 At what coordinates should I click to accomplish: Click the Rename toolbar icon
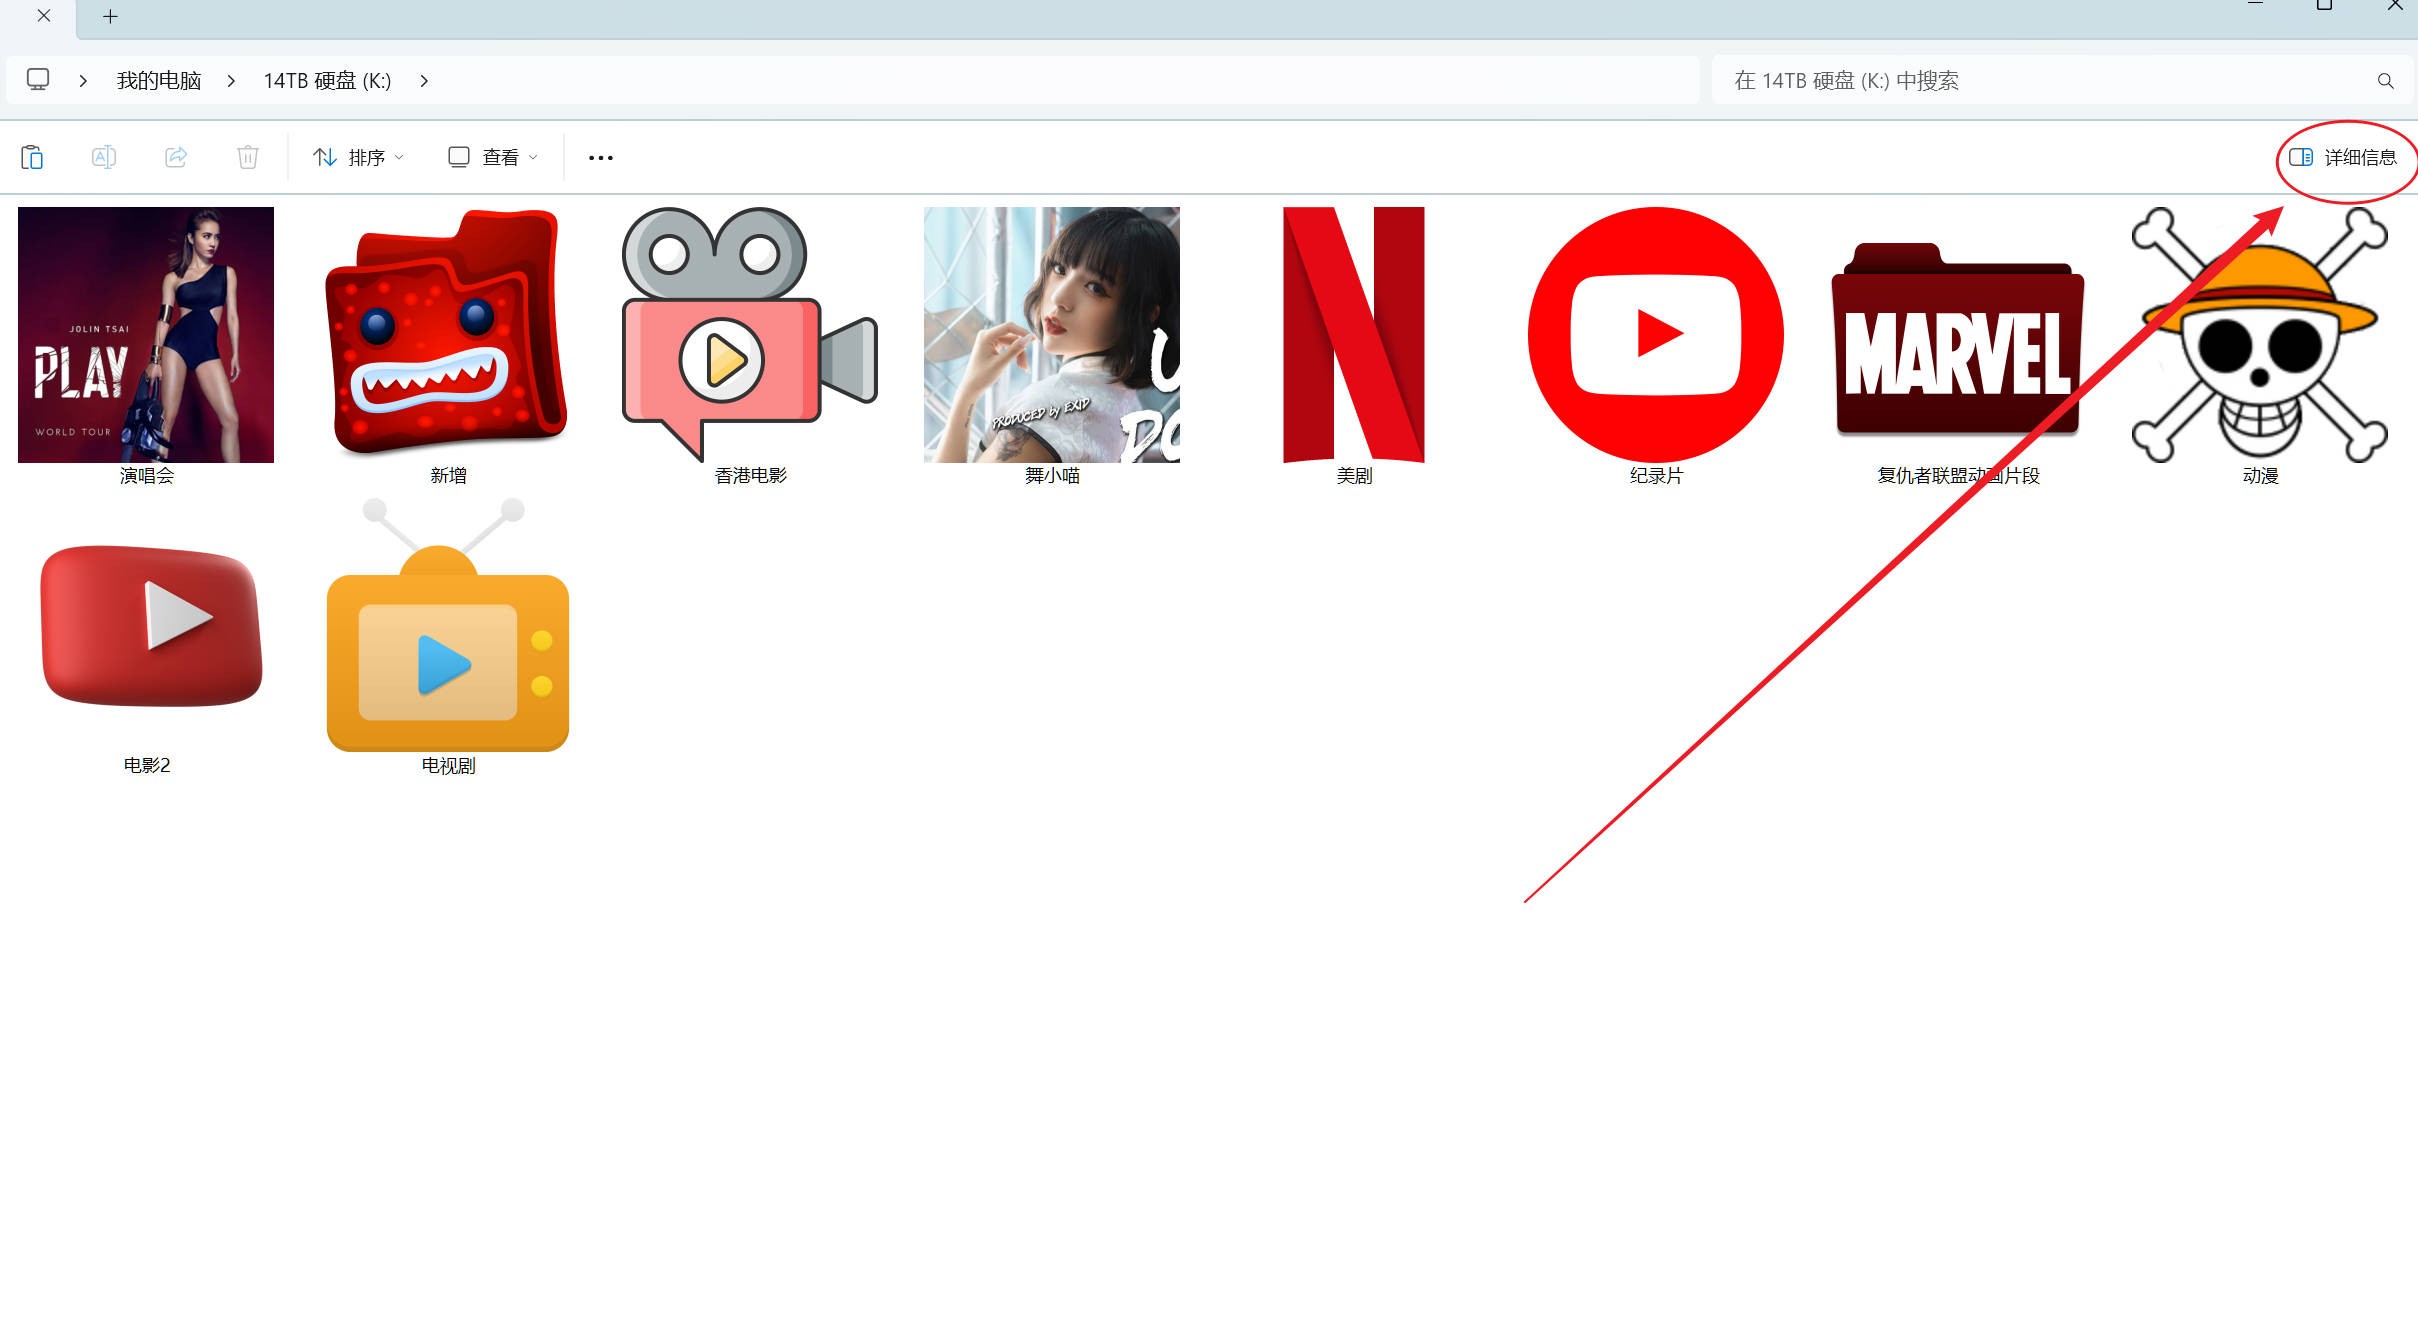coord(104,157)
